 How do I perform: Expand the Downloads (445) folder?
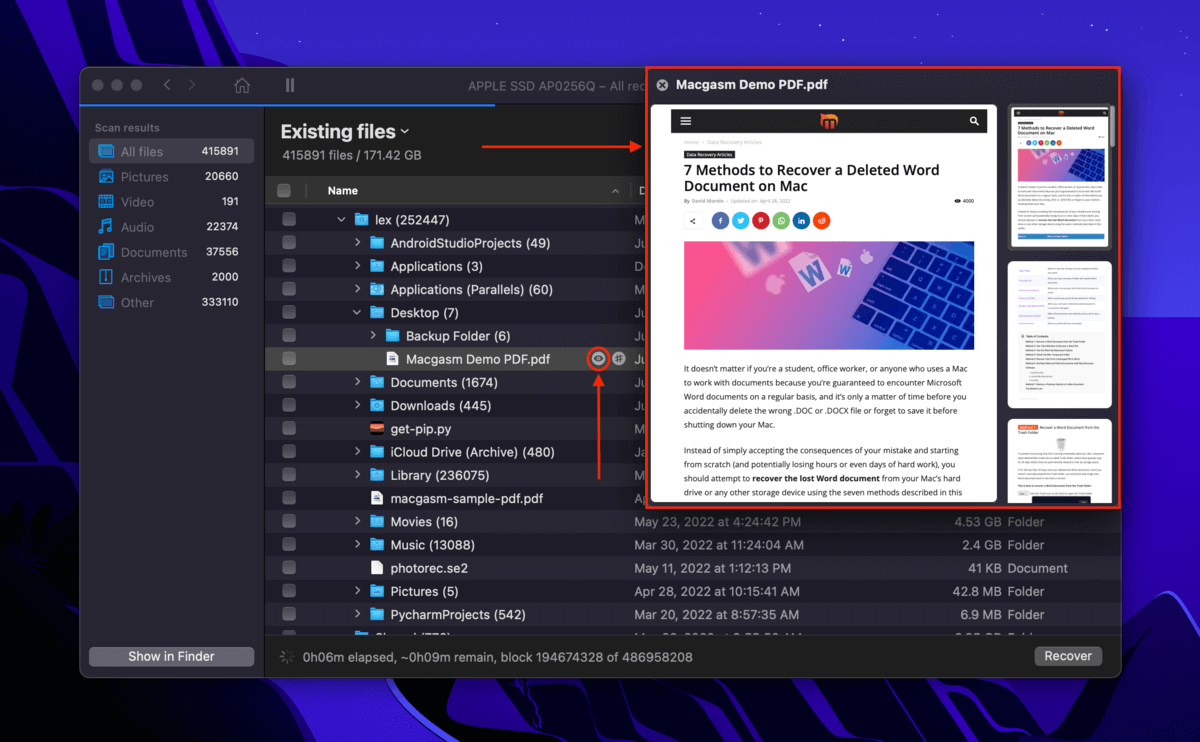[358, 406]
